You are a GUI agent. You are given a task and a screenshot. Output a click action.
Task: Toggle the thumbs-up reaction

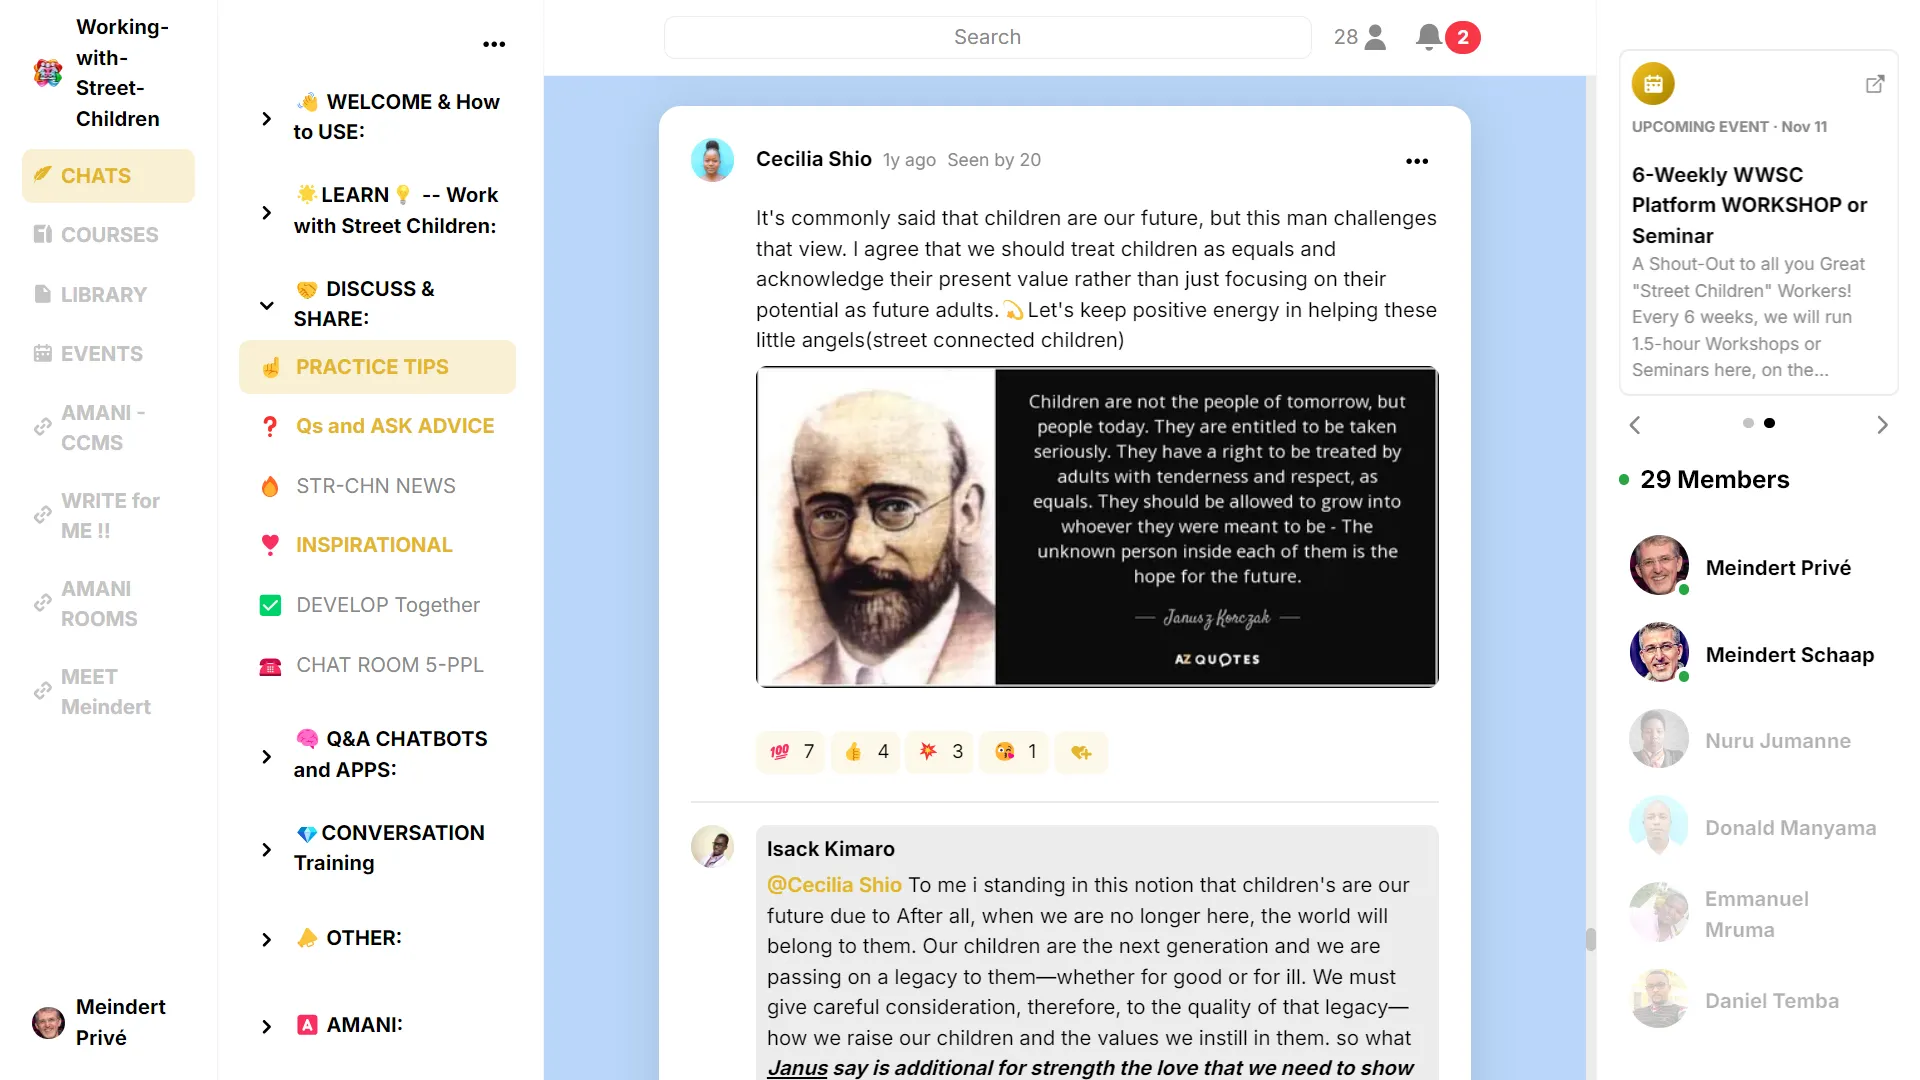tap(866, 752)
